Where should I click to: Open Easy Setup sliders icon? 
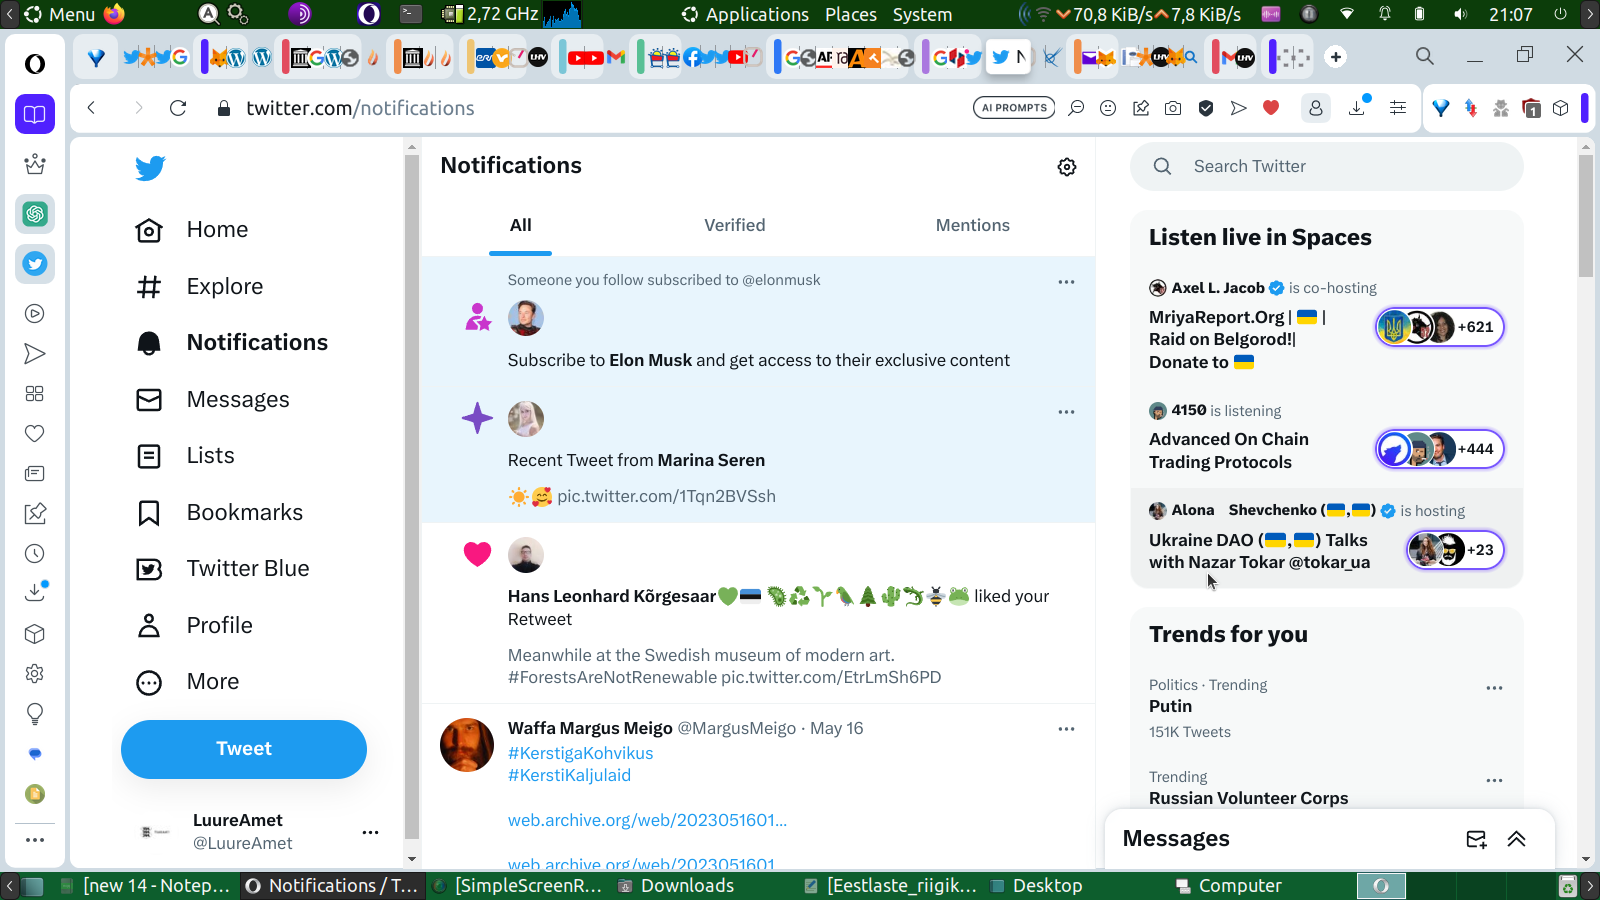point(1398,108)
